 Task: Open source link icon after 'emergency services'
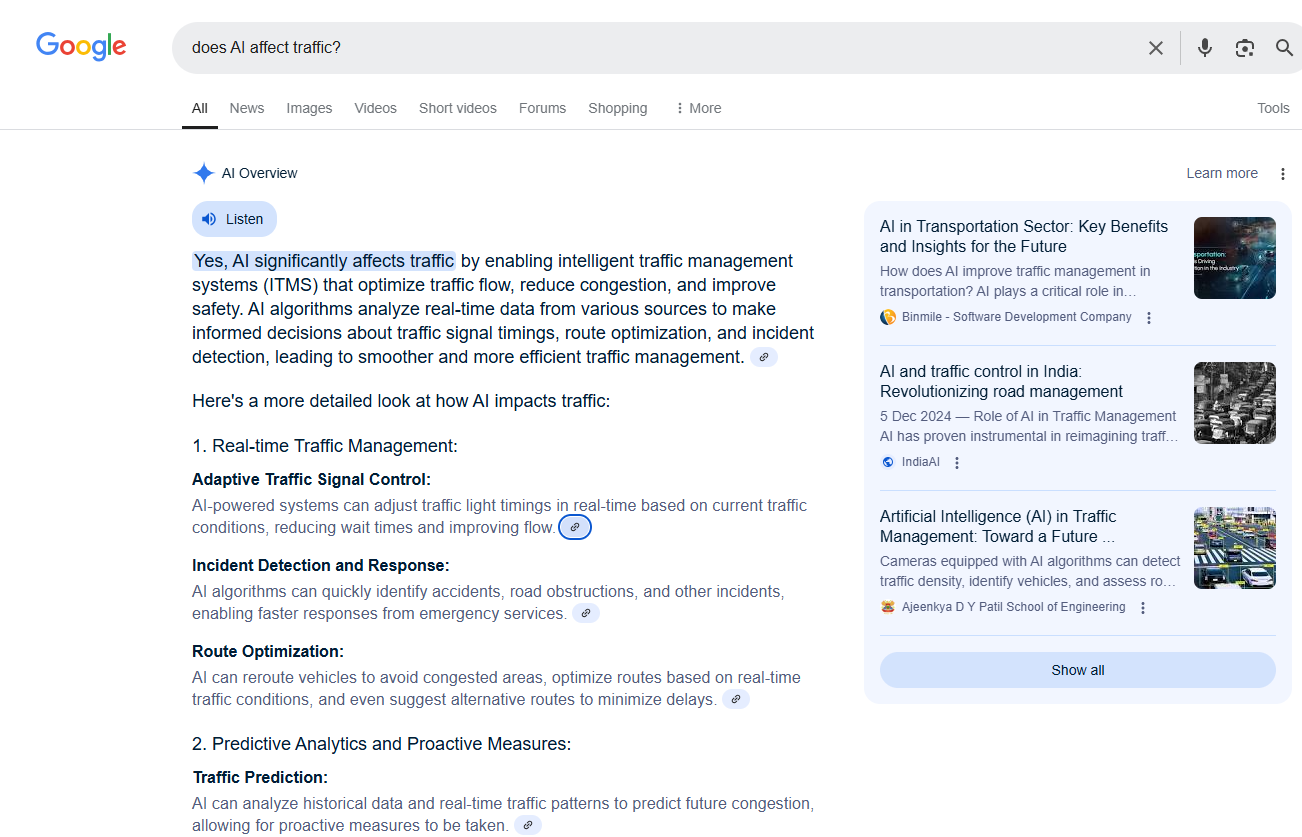586,613
